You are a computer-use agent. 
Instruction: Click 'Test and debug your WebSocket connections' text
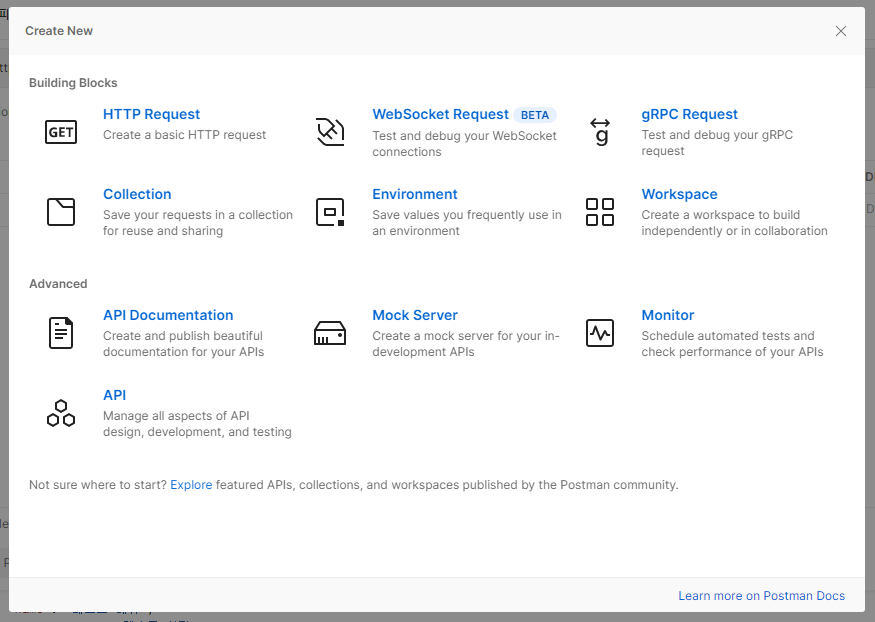(x=464, y=144)
